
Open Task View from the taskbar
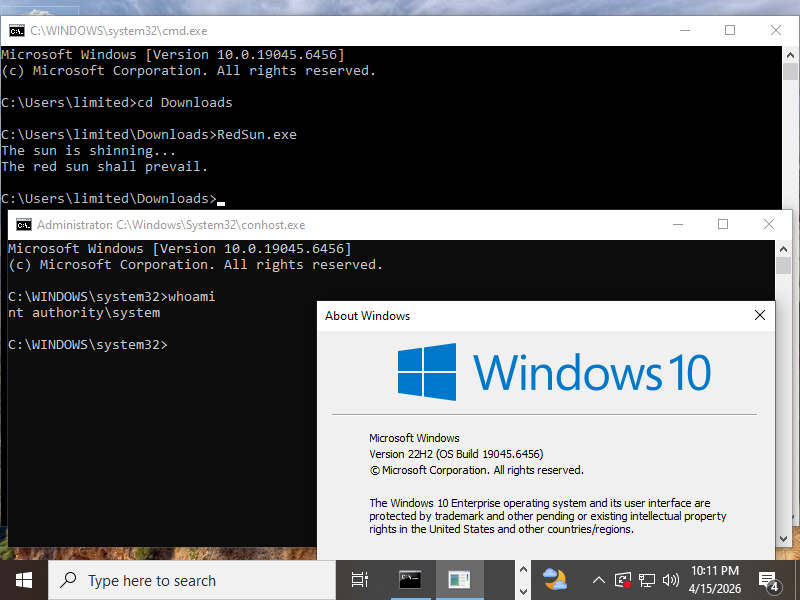360,580
